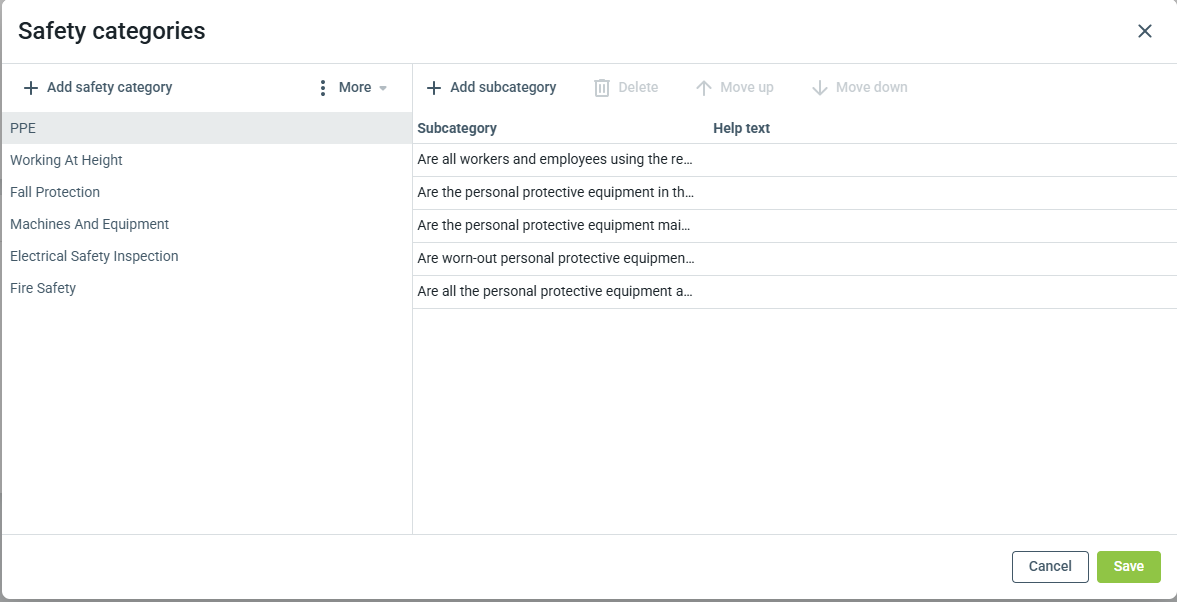This screenshot has height=602, width=1177.
Task: Open the Fire Safety category
Action: tap(43, 288)
